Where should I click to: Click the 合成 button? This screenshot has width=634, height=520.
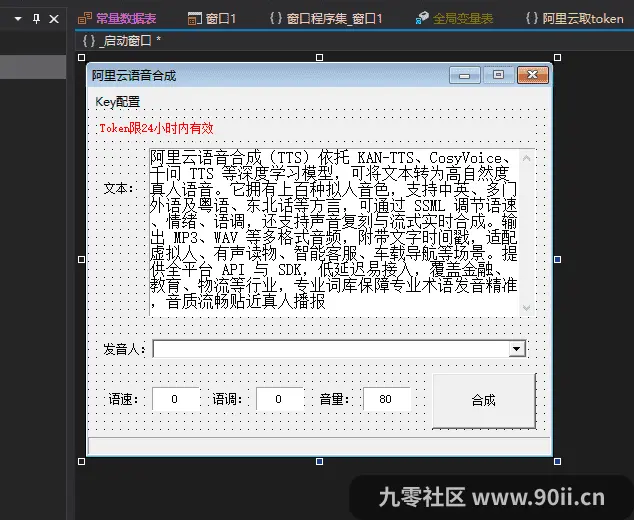(x=484, y=401)
